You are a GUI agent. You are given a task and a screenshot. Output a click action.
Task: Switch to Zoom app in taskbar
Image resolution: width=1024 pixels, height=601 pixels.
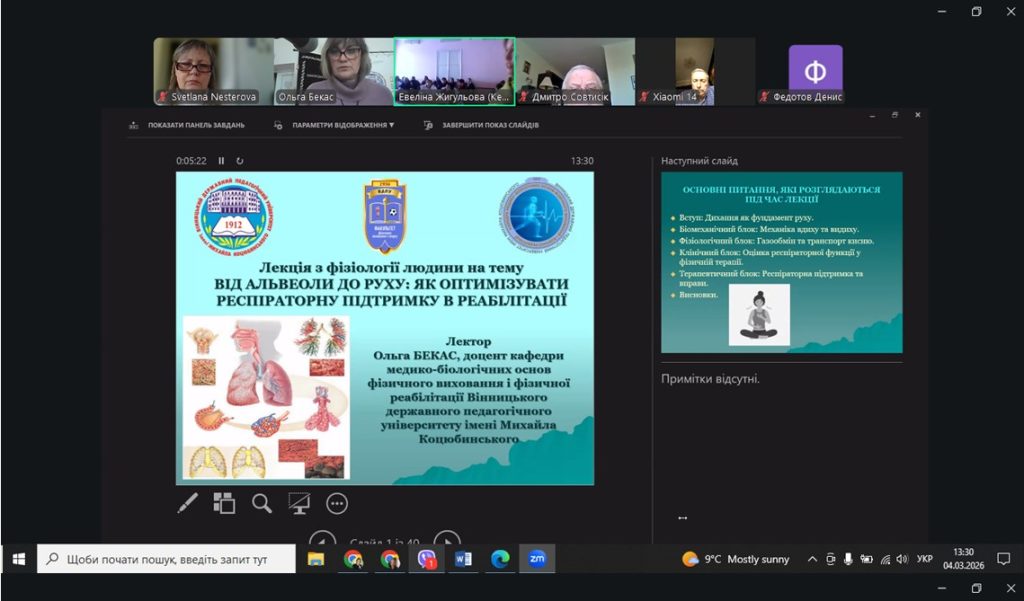pos(537,559)
